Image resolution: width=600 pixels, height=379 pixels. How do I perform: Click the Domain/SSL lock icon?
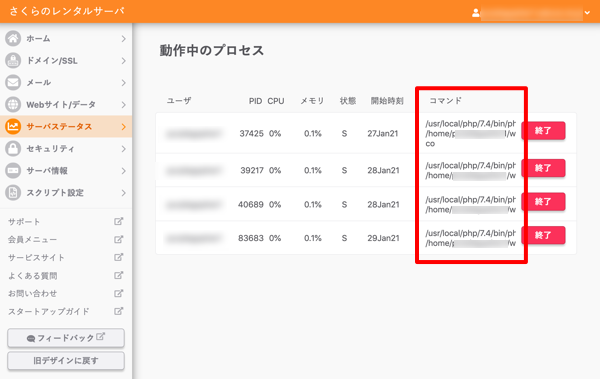pos(13,60)
